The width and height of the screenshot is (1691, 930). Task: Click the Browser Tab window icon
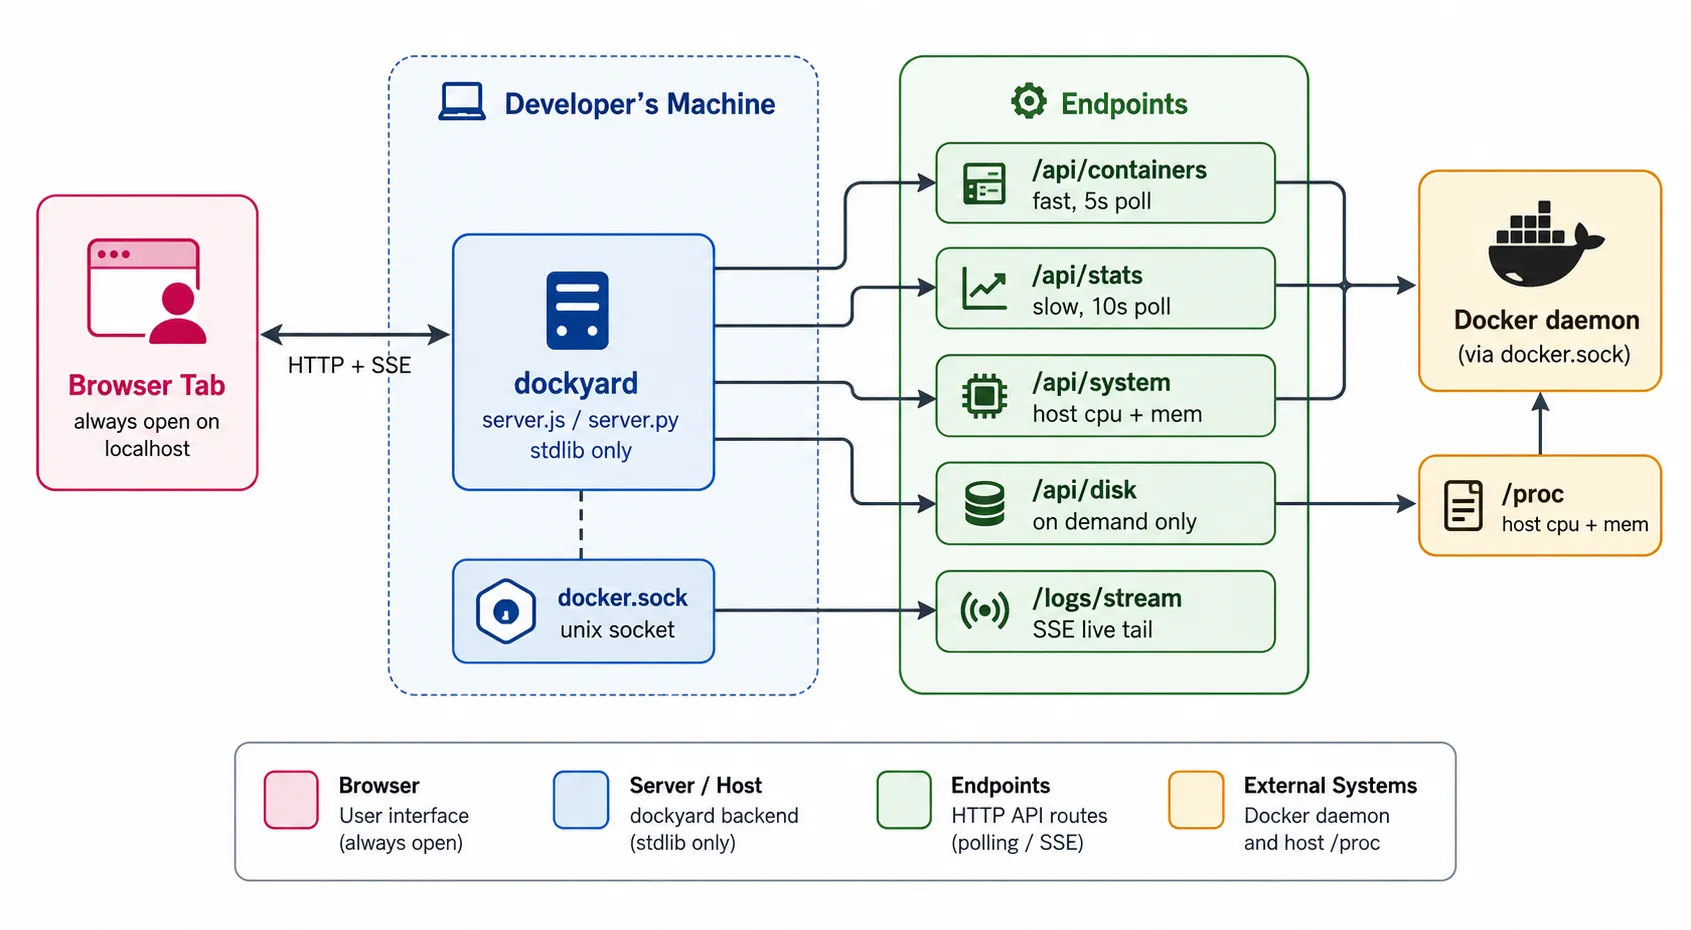click(x=147, y=291)
